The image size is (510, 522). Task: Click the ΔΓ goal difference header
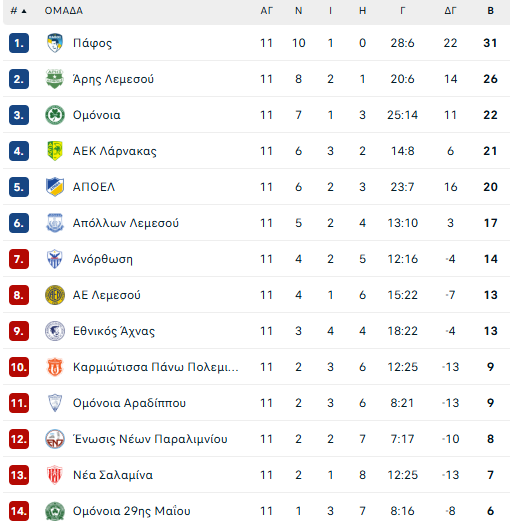(450, 11)
